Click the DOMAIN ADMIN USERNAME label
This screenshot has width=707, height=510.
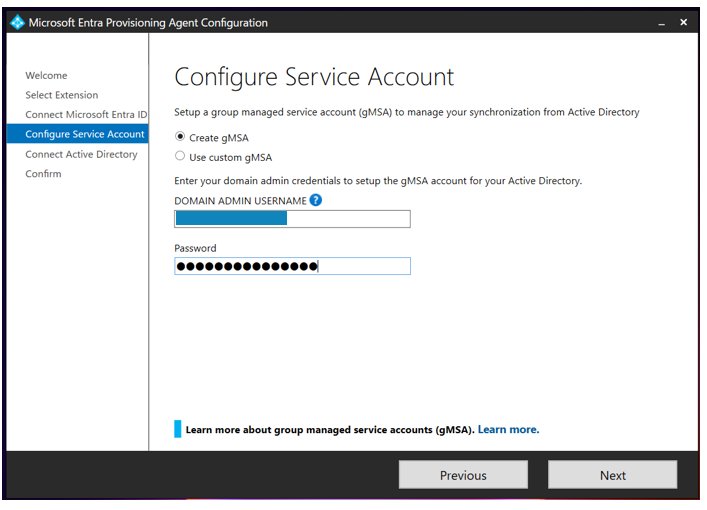240,201
